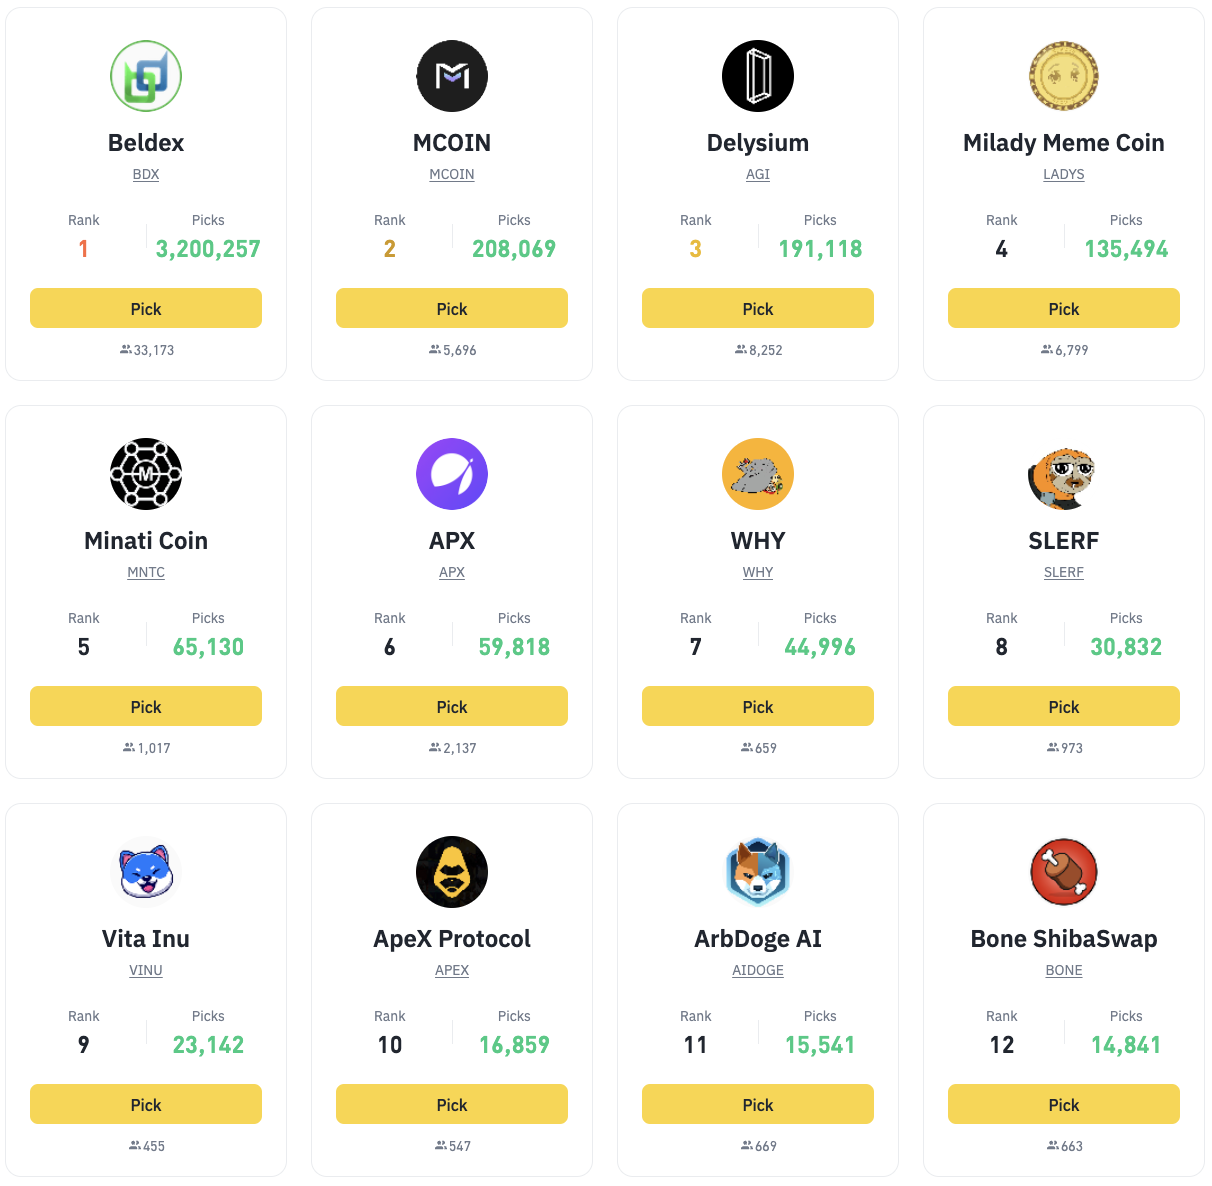Click the purple APX logo

[x=452, y=474]
